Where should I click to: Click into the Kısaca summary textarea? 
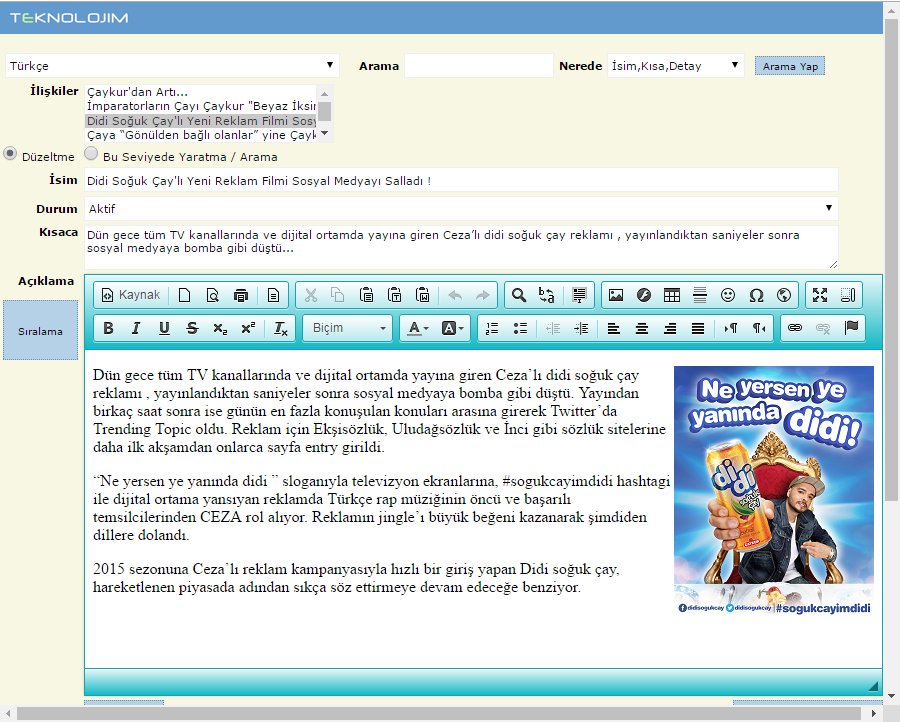[x=461, y=247]
